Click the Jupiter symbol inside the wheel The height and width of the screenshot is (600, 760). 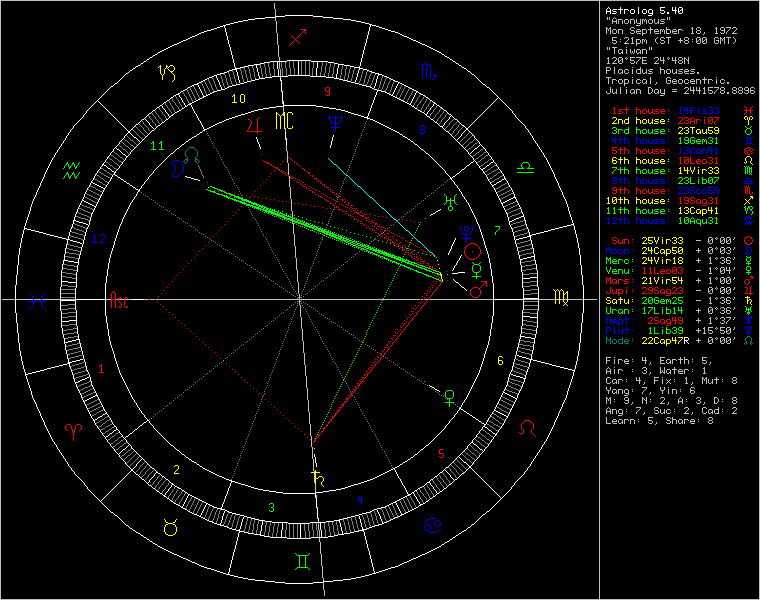[254, 125]
